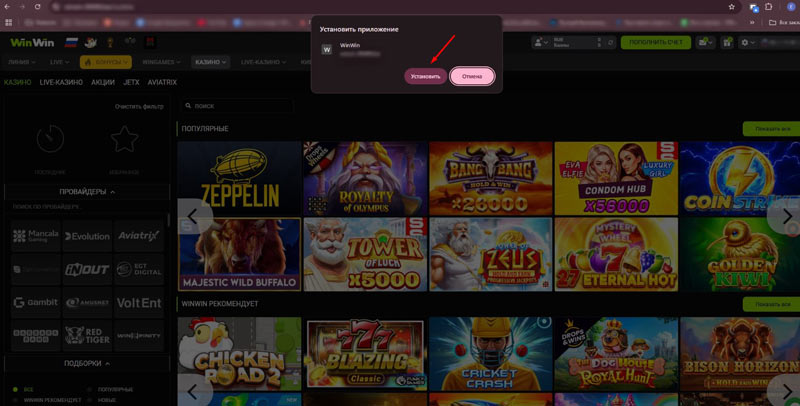
Task: Collapse the Подборки section
Action: click(x=87, y=363)
